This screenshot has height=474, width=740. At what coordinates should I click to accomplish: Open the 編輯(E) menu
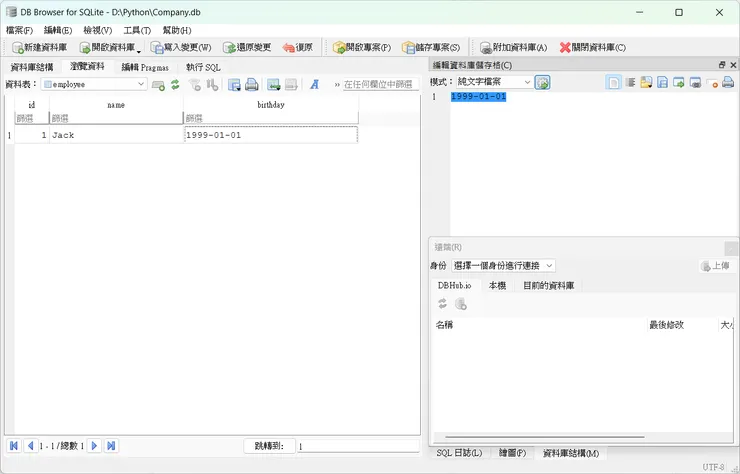coord(58,30)
